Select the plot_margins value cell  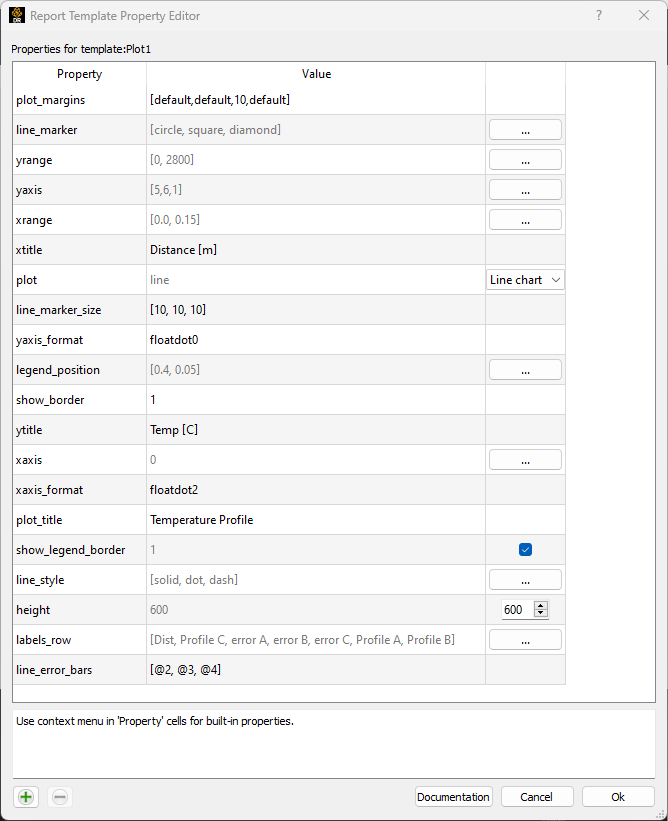coord(316,99)
